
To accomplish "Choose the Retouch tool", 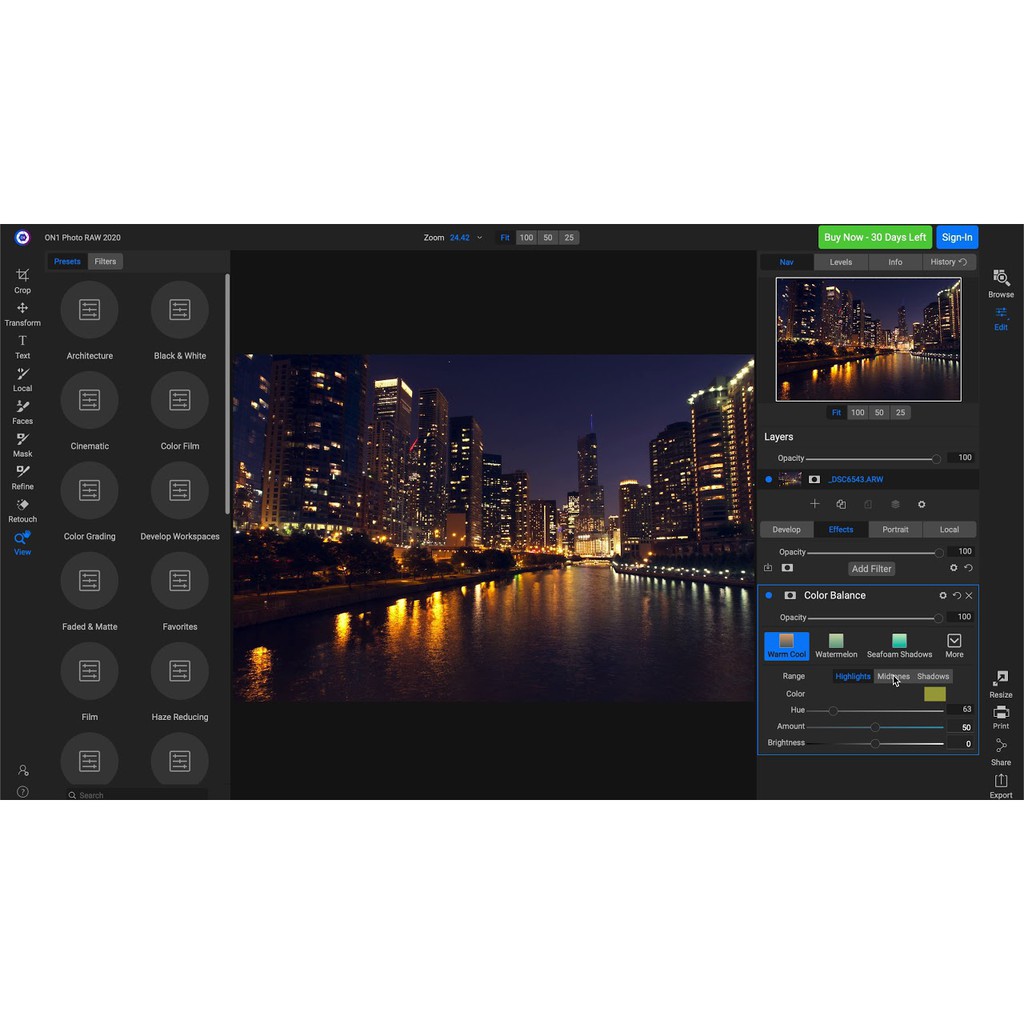I will 22,509.
